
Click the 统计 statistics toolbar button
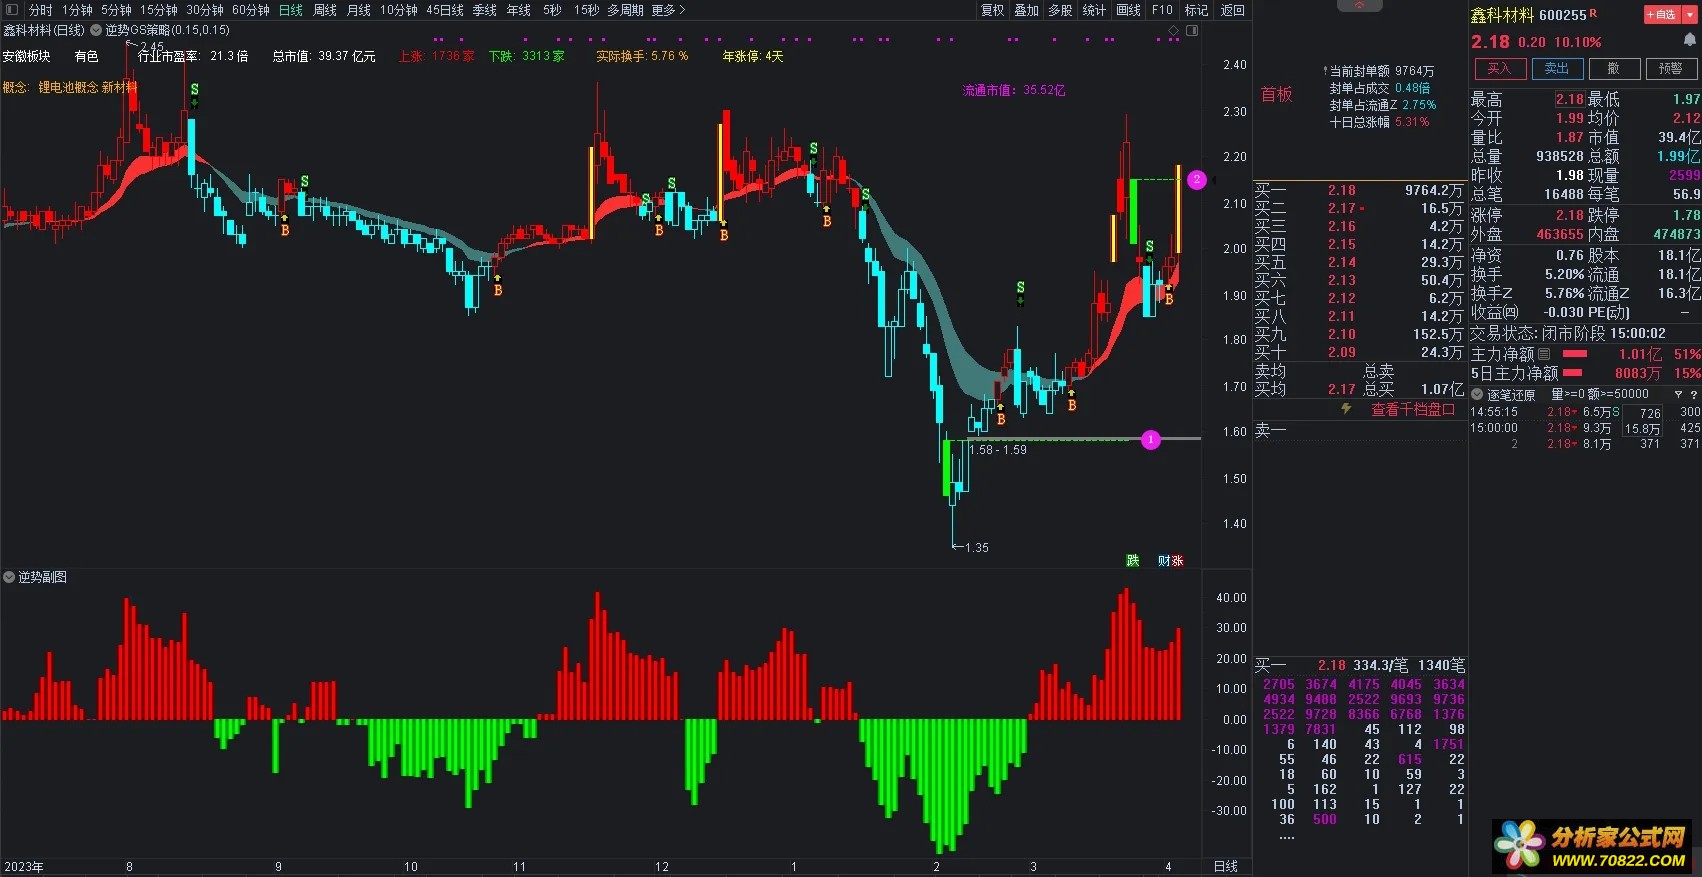tap(1094, 10)
